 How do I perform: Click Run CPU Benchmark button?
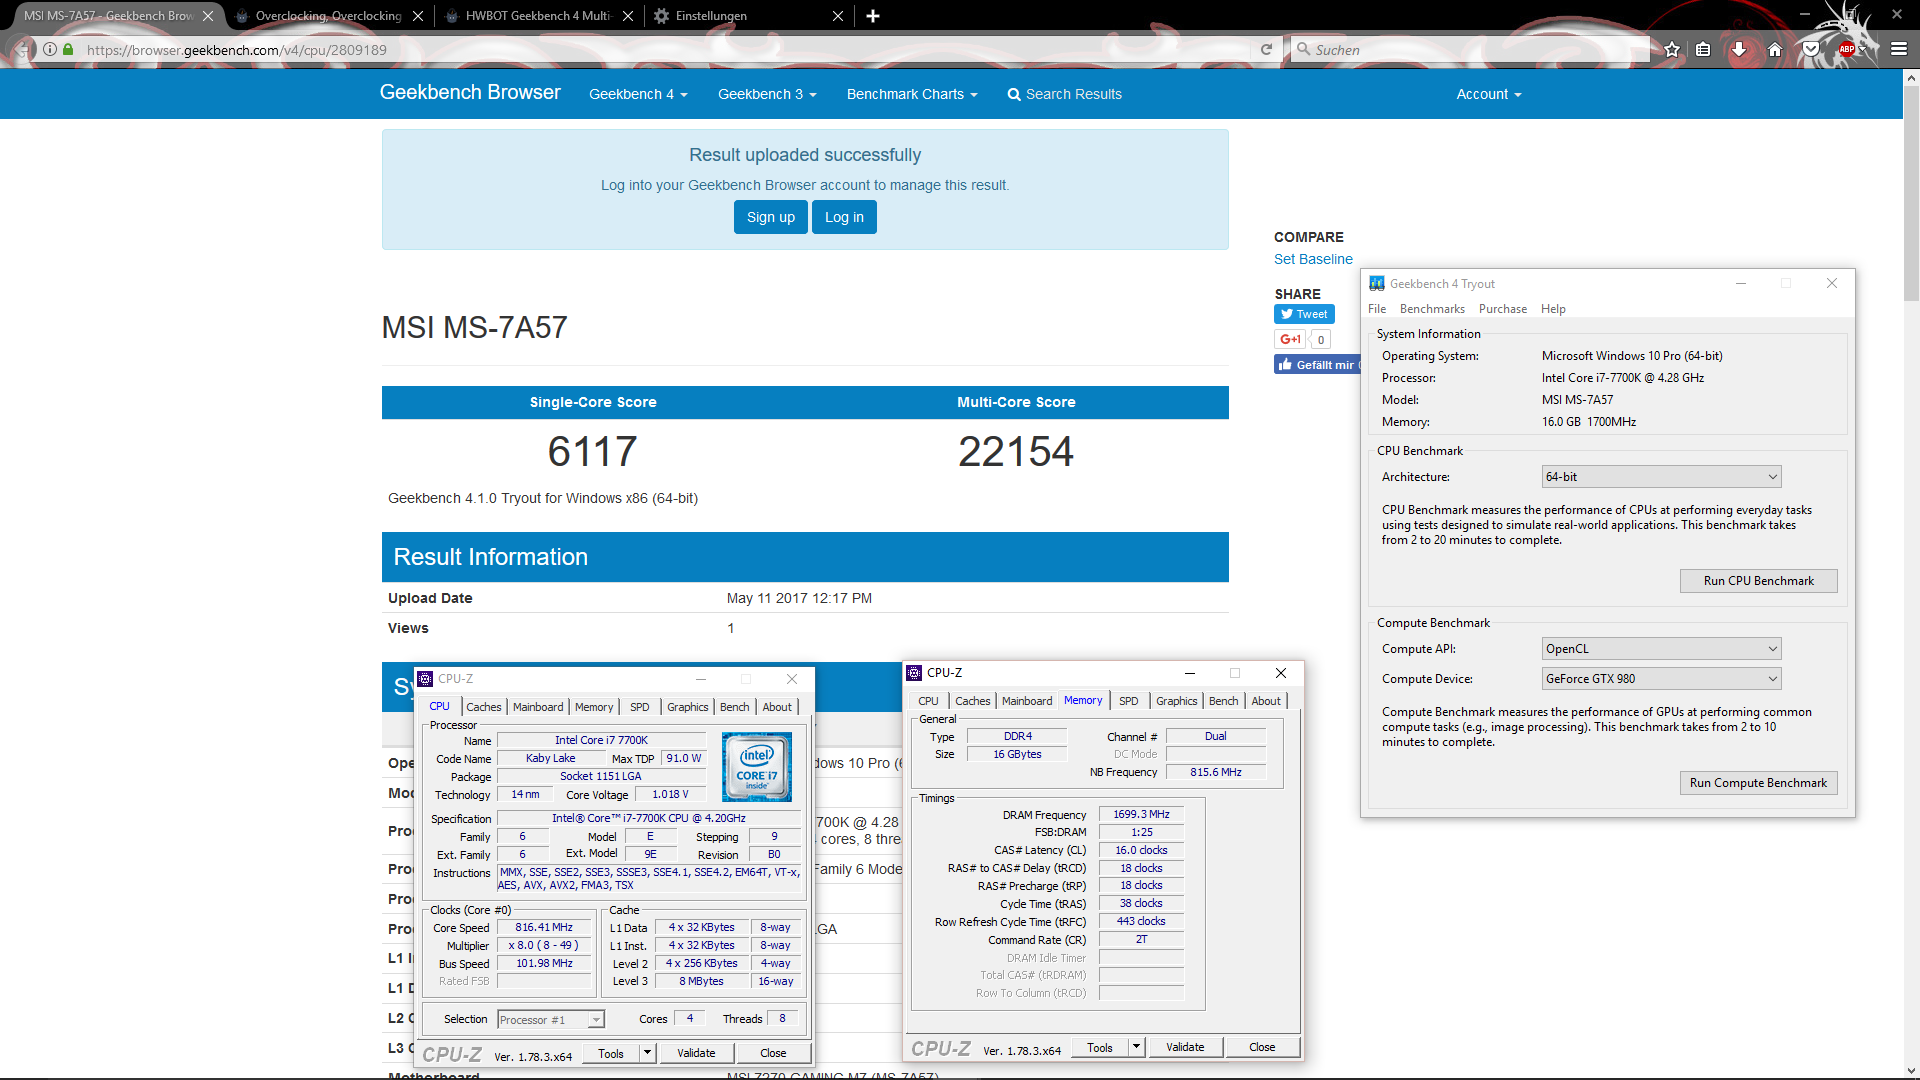(x=1758, y=581)
